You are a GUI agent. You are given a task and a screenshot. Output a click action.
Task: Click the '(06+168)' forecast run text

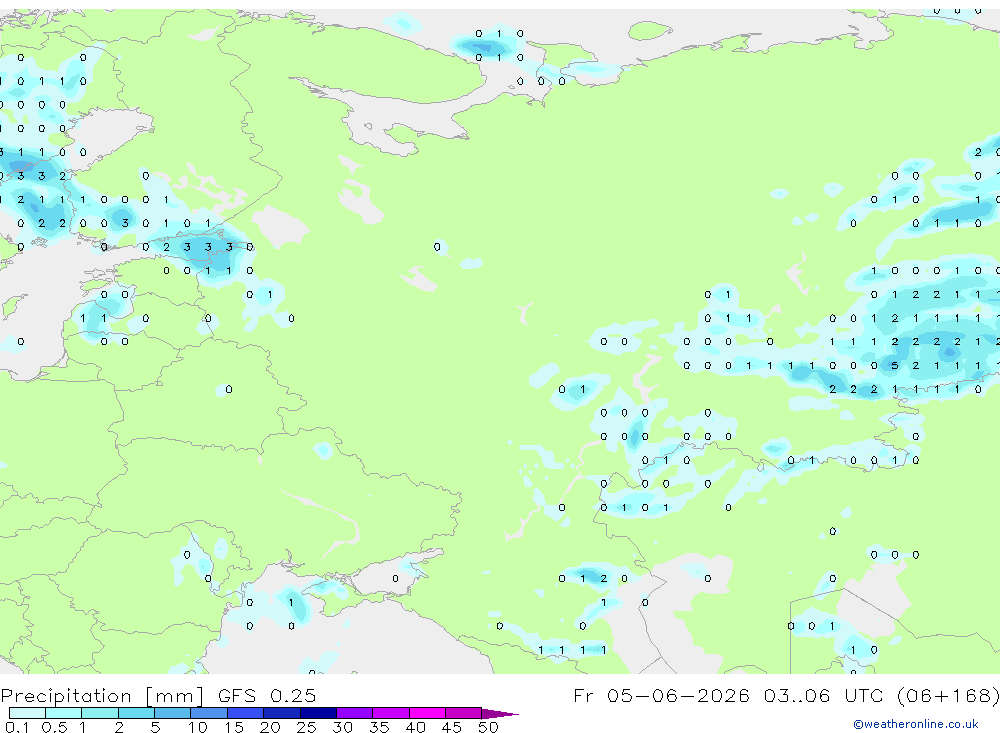948,695
